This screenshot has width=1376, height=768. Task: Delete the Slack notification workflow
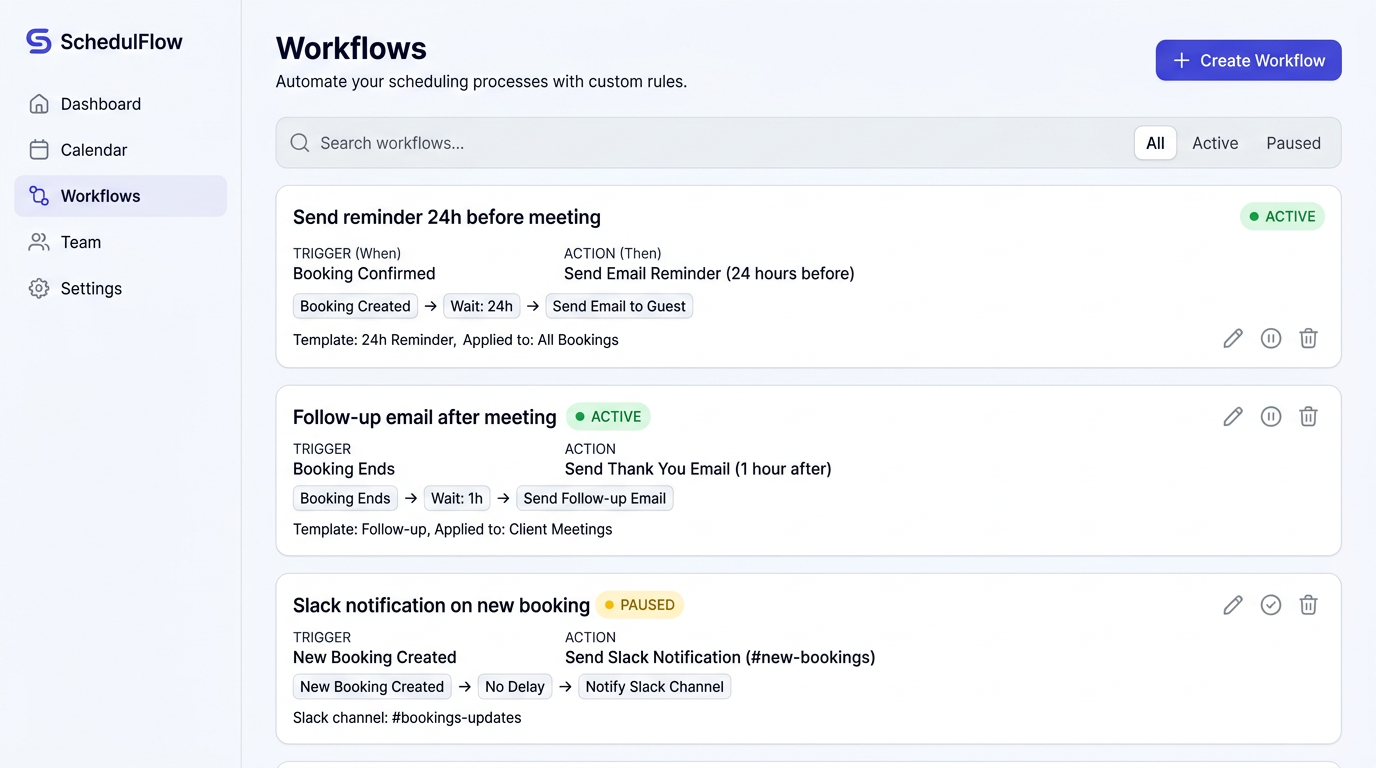click(1308, 604)
